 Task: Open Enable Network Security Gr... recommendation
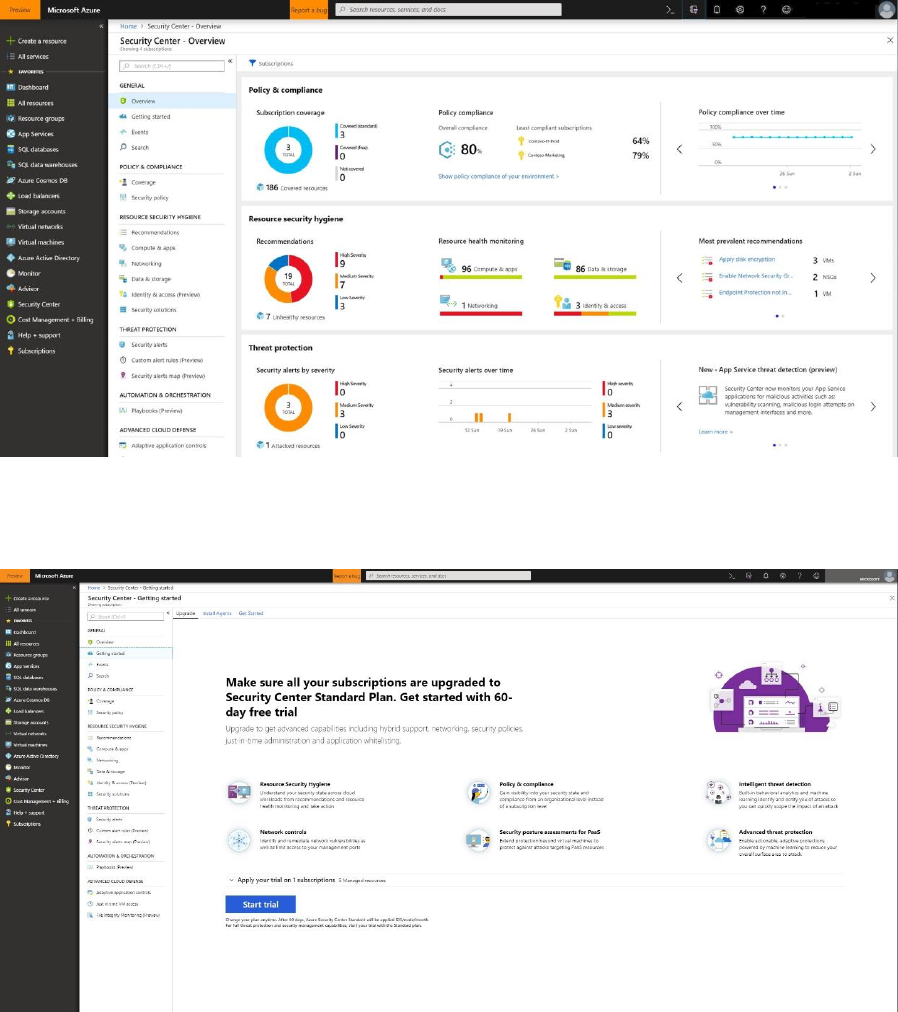click(x=755, y=276)
